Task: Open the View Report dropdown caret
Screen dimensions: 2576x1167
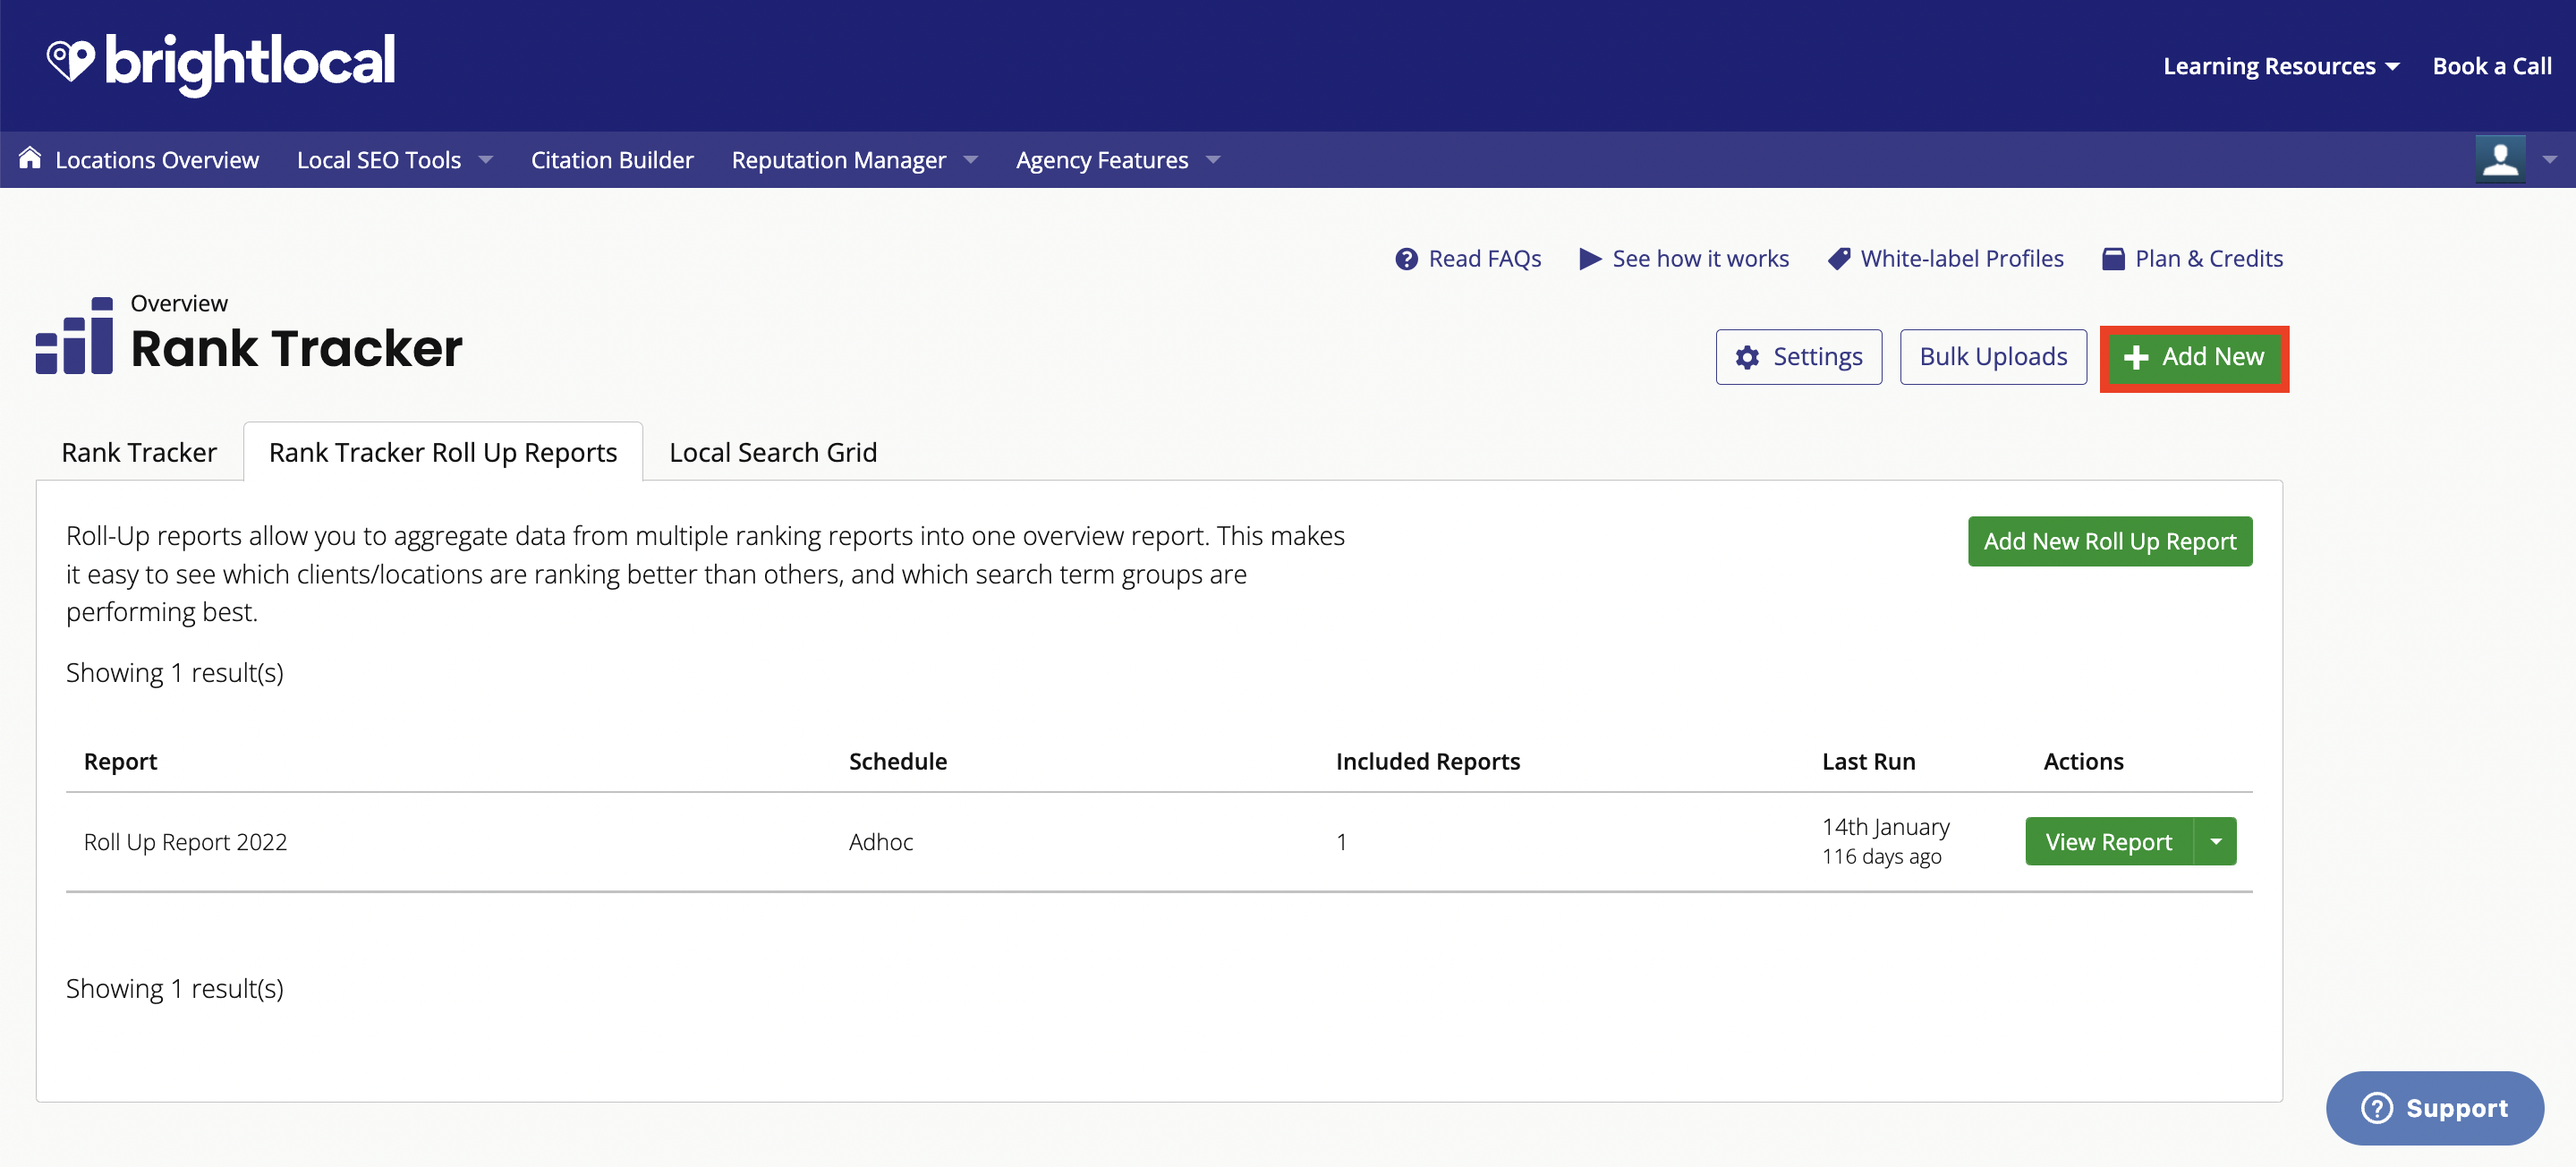Action: coord(2216,841)
